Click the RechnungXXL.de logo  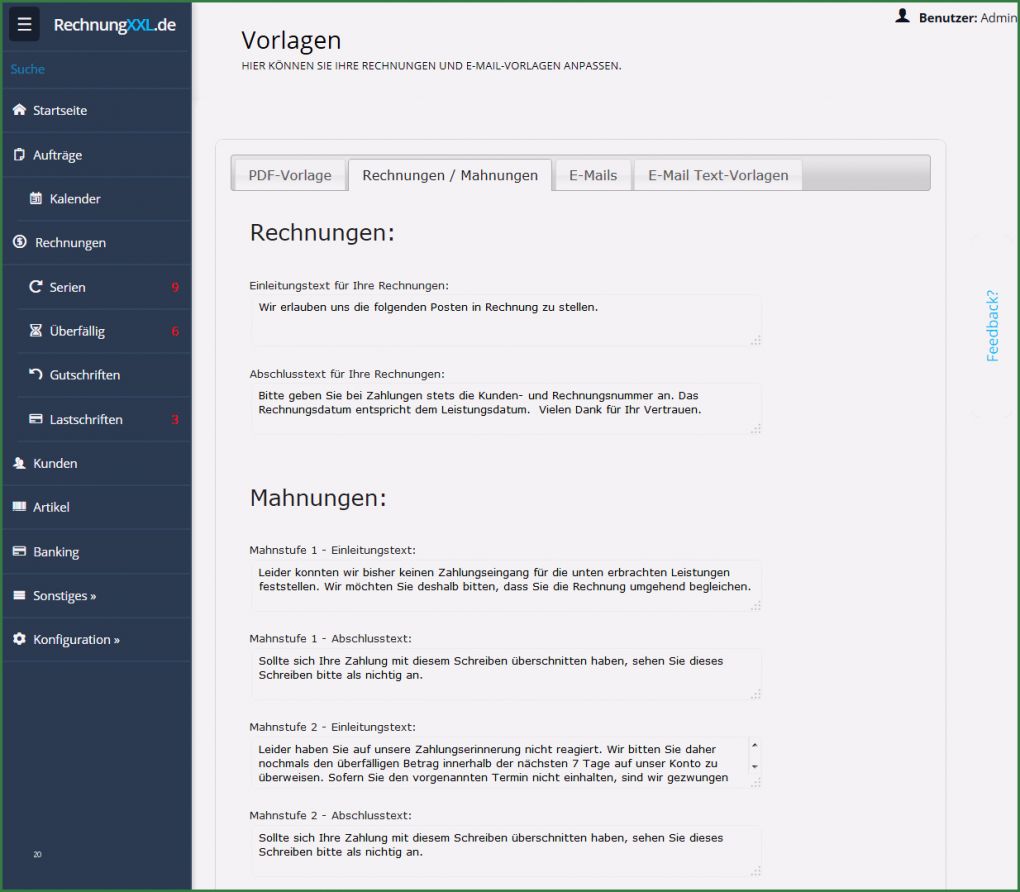[x=114, y=25]
